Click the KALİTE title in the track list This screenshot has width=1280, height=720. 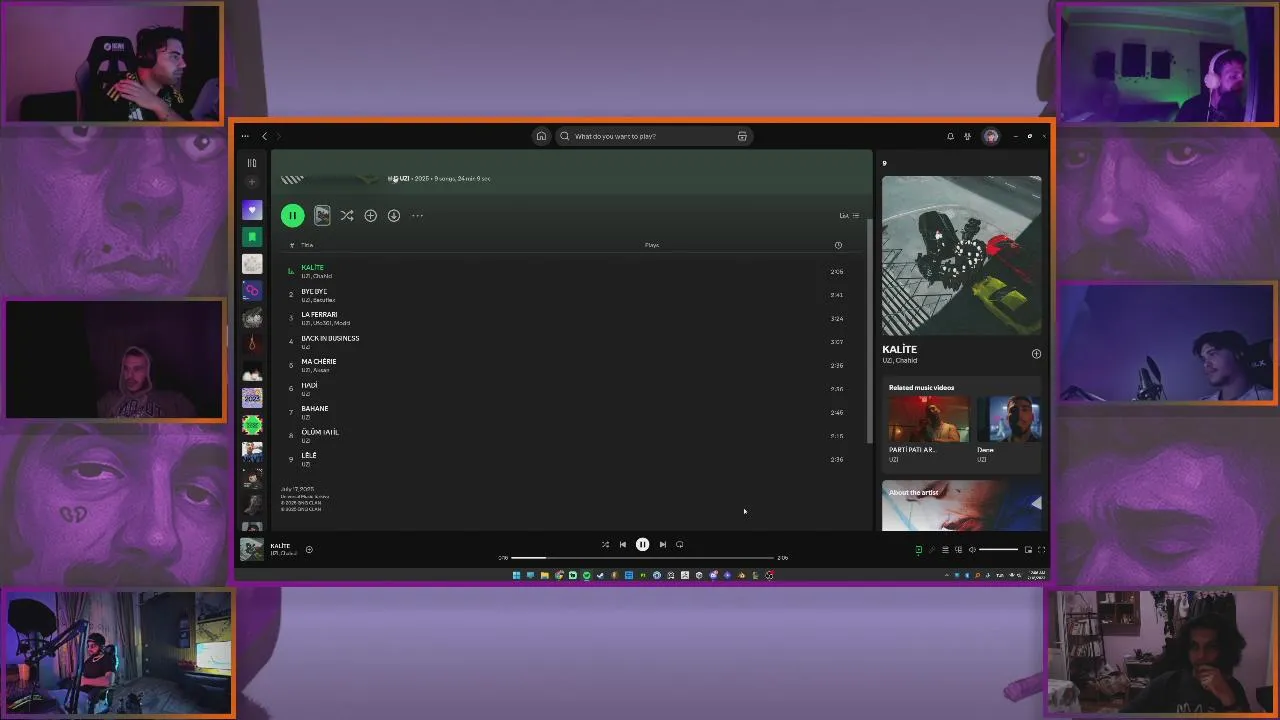pyautogui.click(x=313, y=267)
